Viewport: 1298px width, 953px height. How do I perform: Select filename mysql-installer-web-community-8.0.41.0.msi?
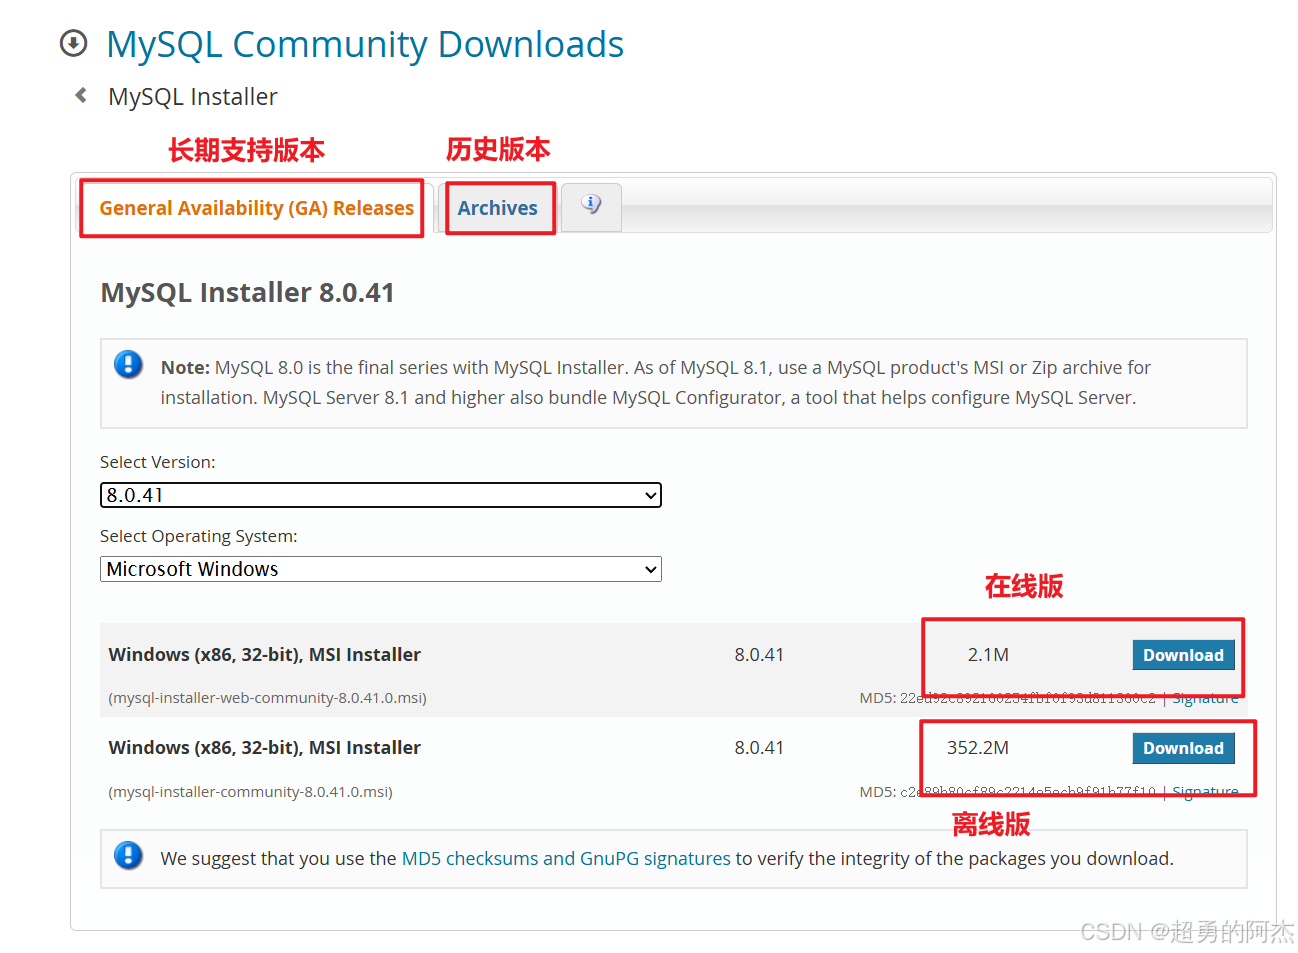point(267,698)
